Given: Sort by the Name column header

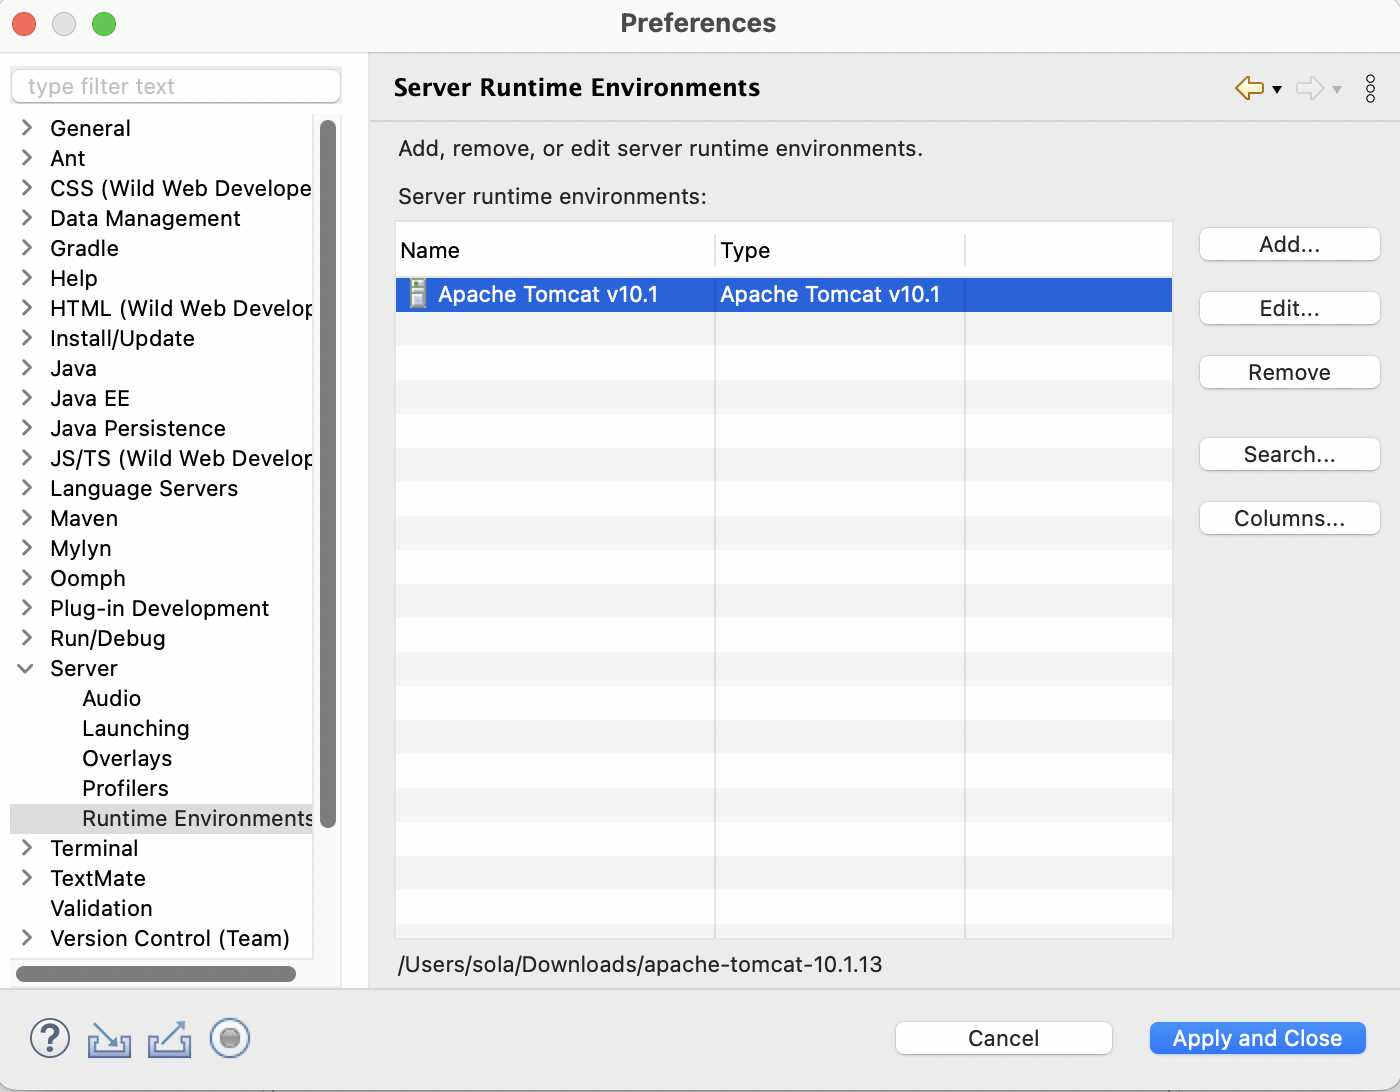Looking at the screenshot, I should click(555, 250).
